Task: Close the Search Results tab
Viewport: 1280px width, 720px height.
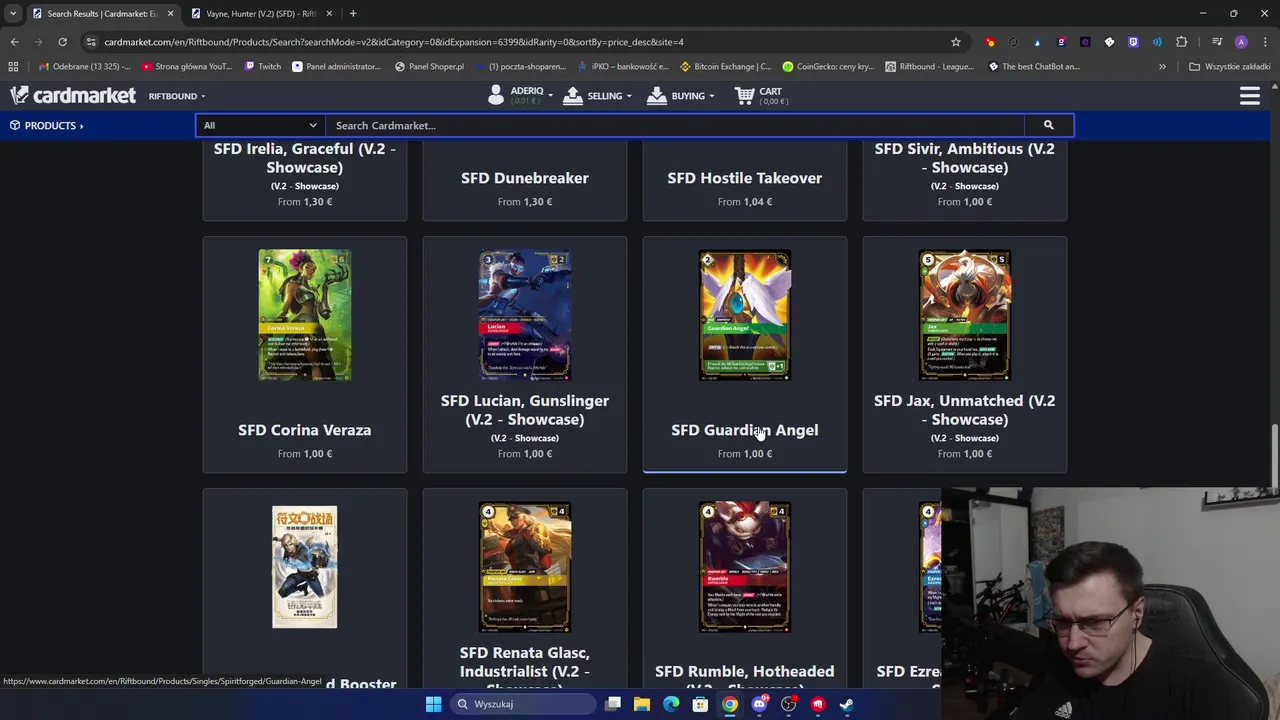Action: point(170,13)
